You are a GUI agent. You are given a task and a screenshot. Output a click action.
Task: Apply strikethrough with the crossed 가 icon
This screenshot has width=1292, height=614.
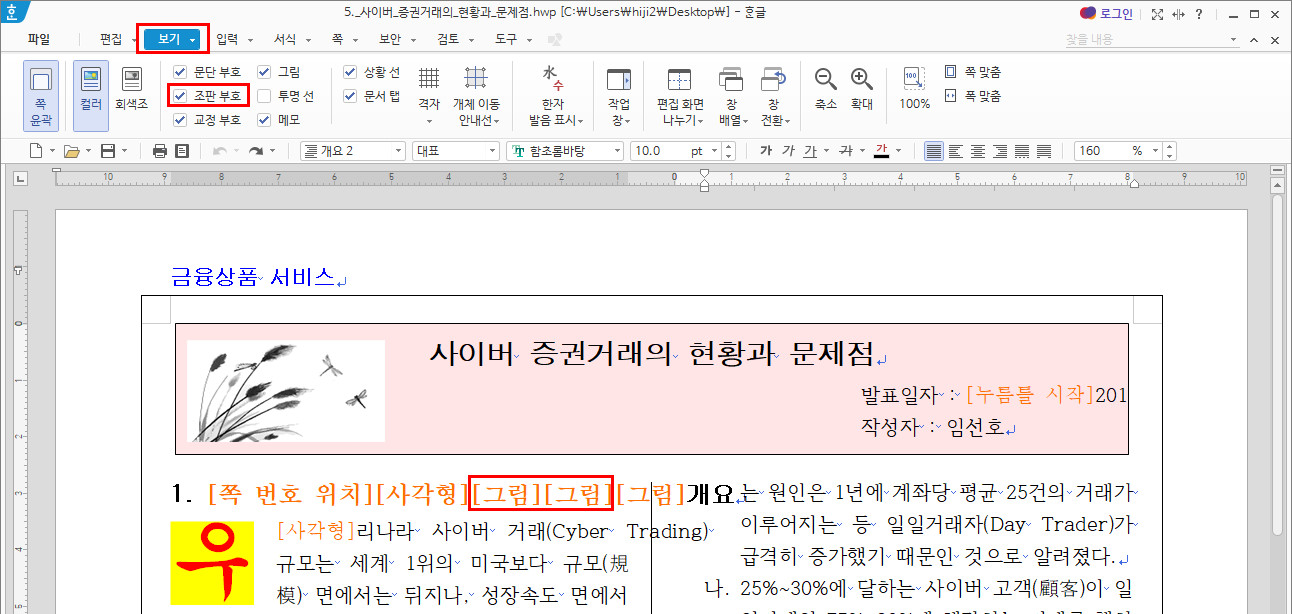(x=845, y=151)
